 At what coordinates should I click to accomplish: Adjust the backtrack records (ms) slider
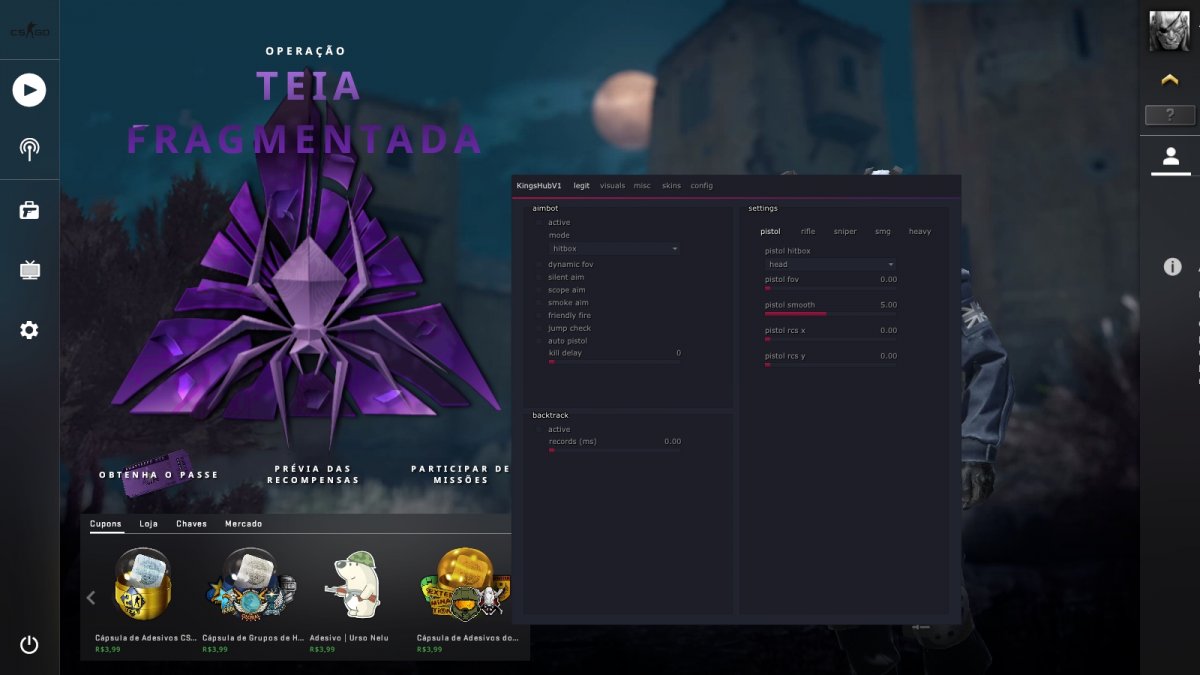(614, 450)
